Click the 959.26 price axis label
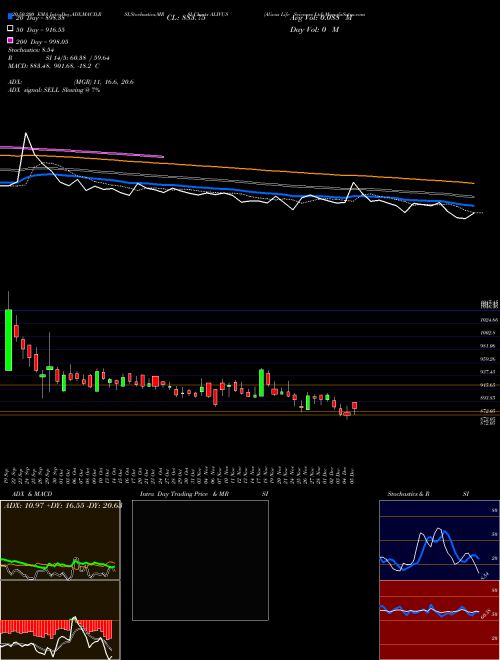Image resolution: width=500 pixels, height=660 pixels. (x=489, y=359)
